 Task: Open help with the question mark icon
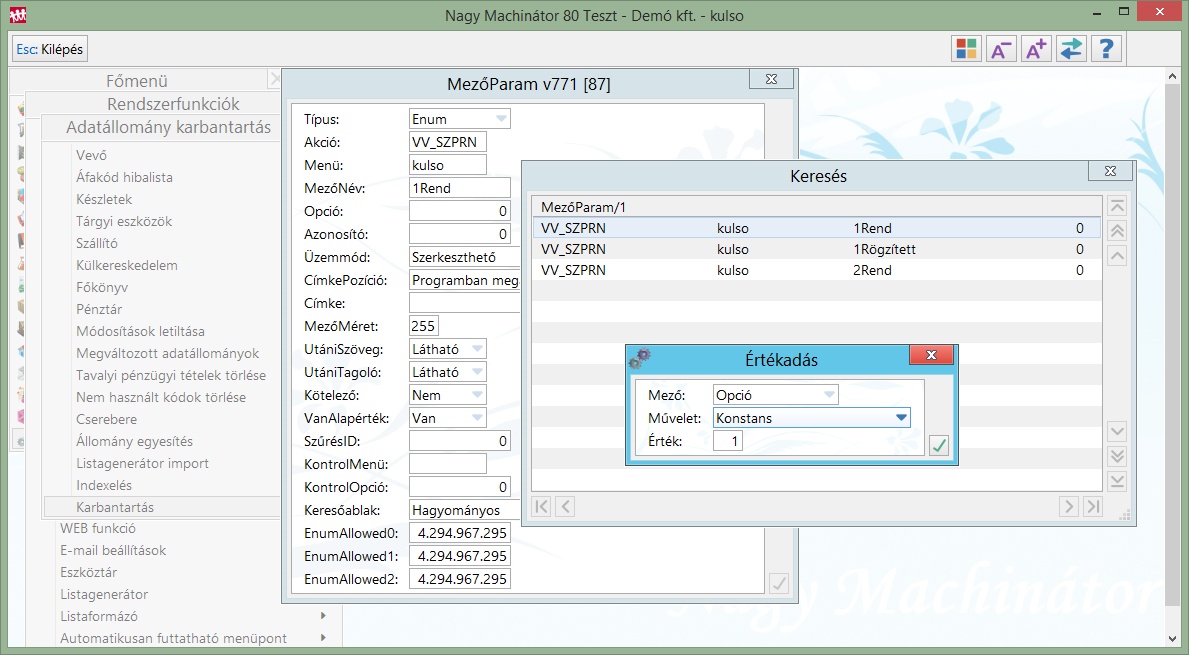click(1105, 49)
